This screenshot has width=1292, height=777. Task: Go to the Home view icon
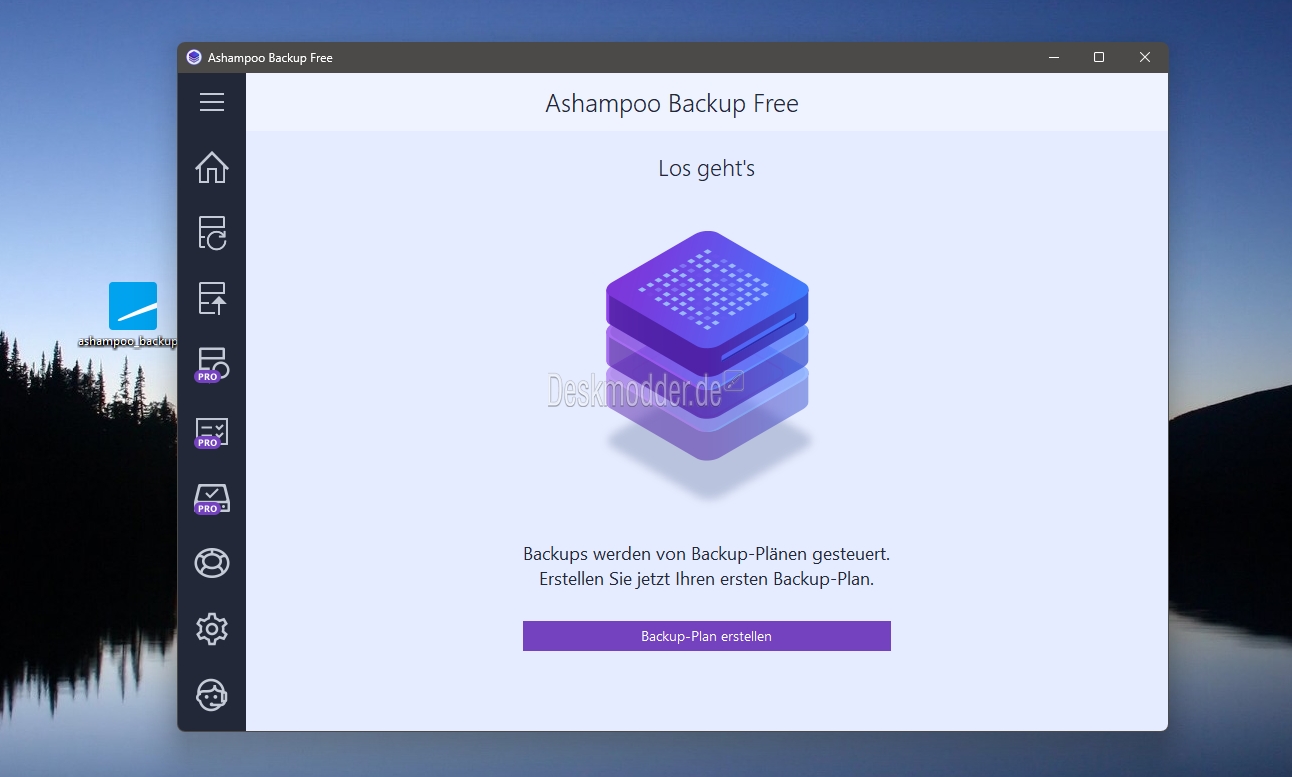click(x=212, y=167)
